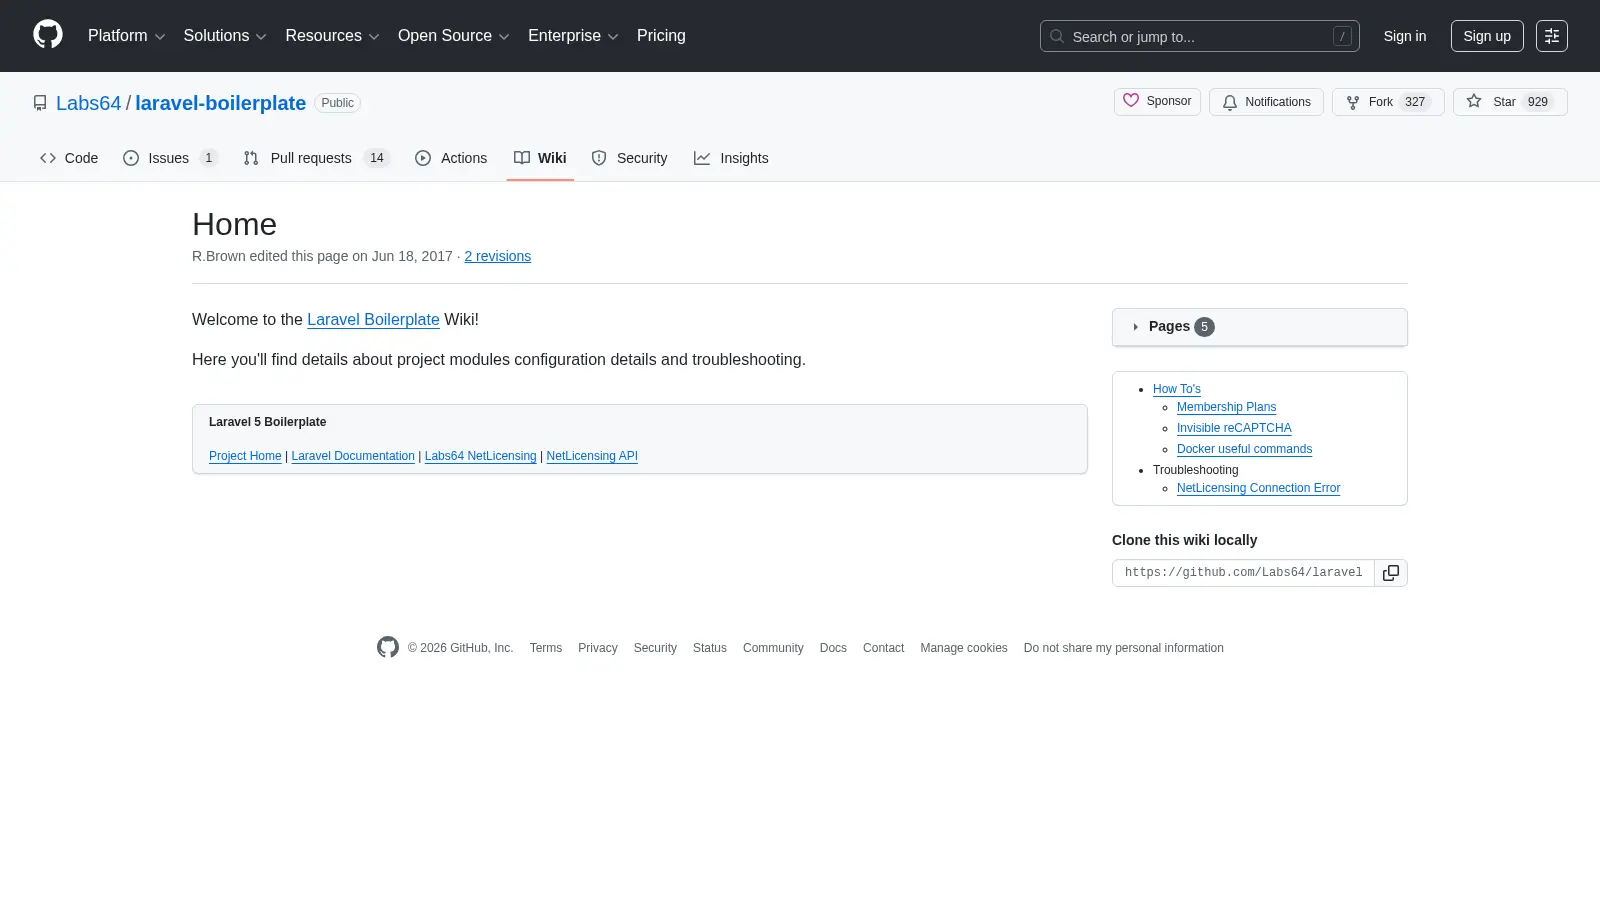Expand the Resources dropdown menu
The height and width of the screenshot is (900, 1600).
pos(332,36)
